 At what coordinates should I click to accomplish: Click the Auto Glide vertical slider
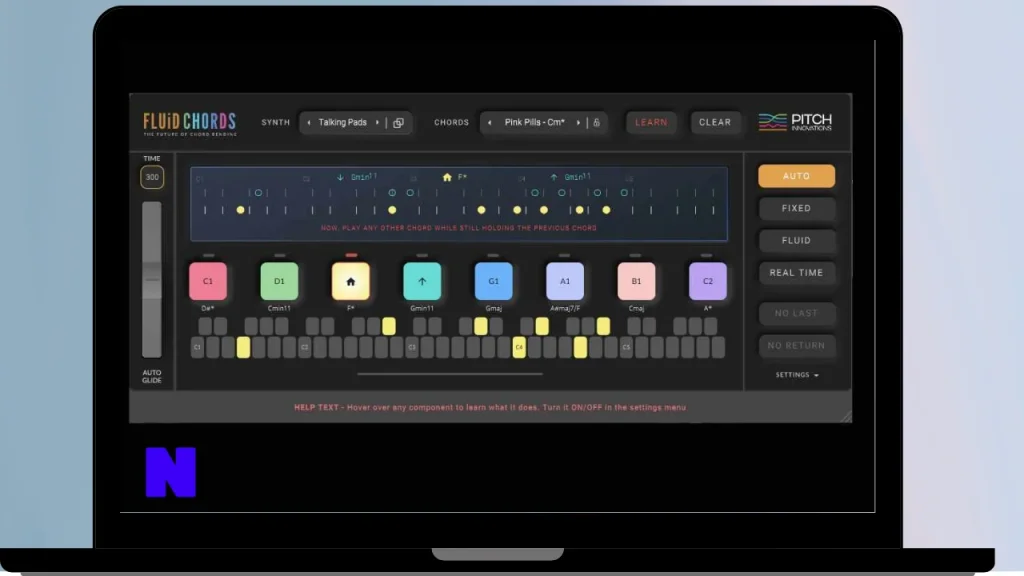(152, 280)
